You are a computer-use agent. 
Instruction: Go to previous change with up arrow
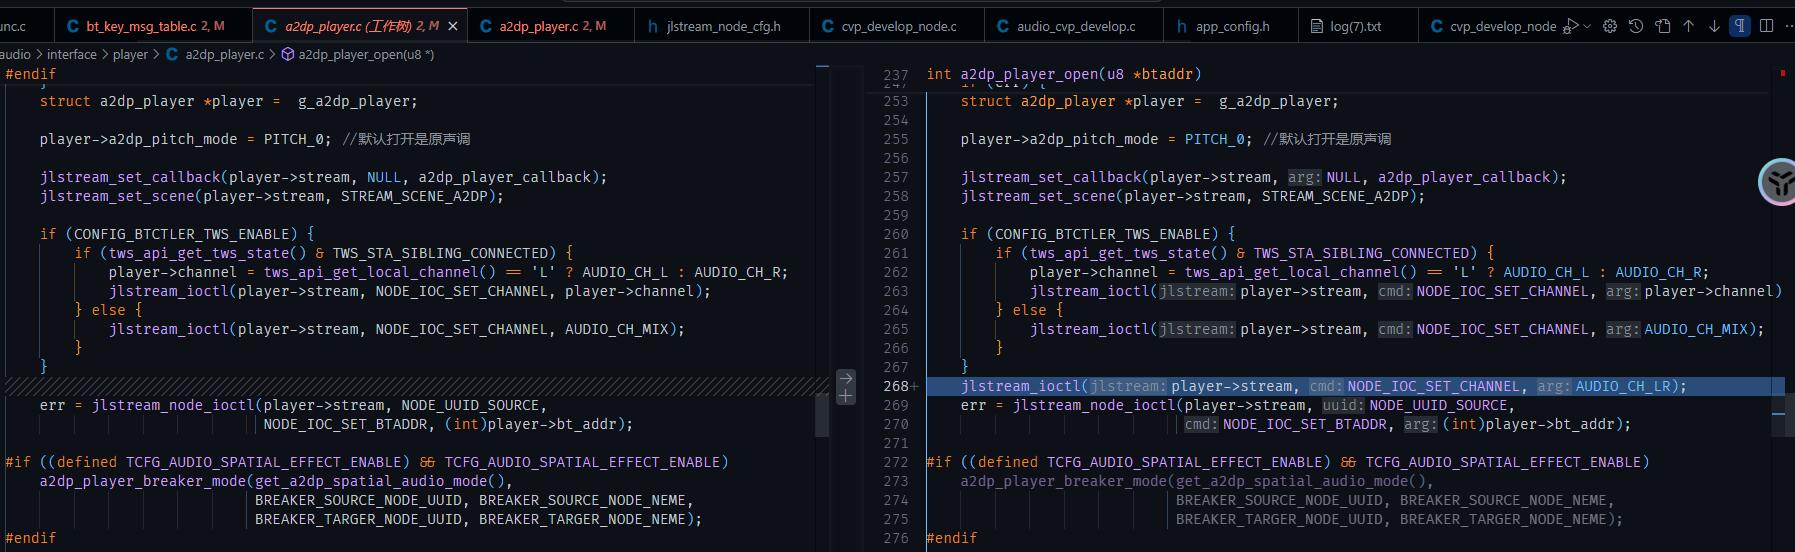pos(1688,26)
